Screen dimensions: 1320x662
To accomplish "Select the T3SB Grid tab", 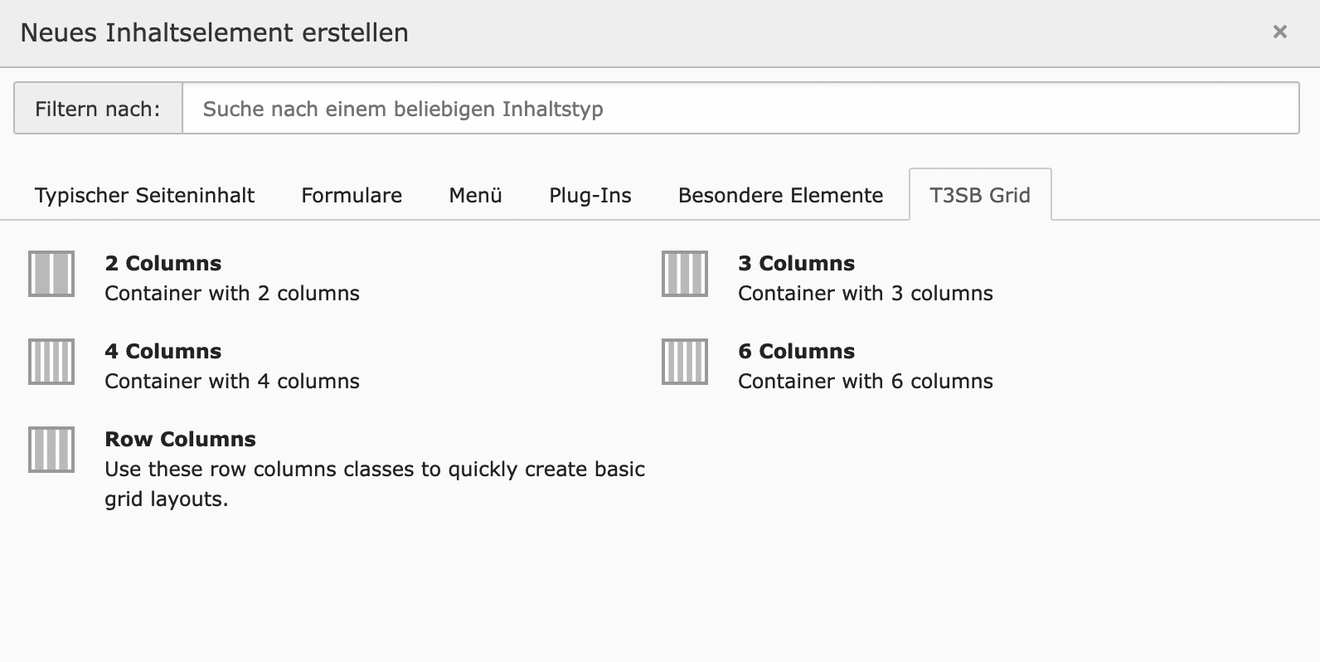I will coord(980,195).
